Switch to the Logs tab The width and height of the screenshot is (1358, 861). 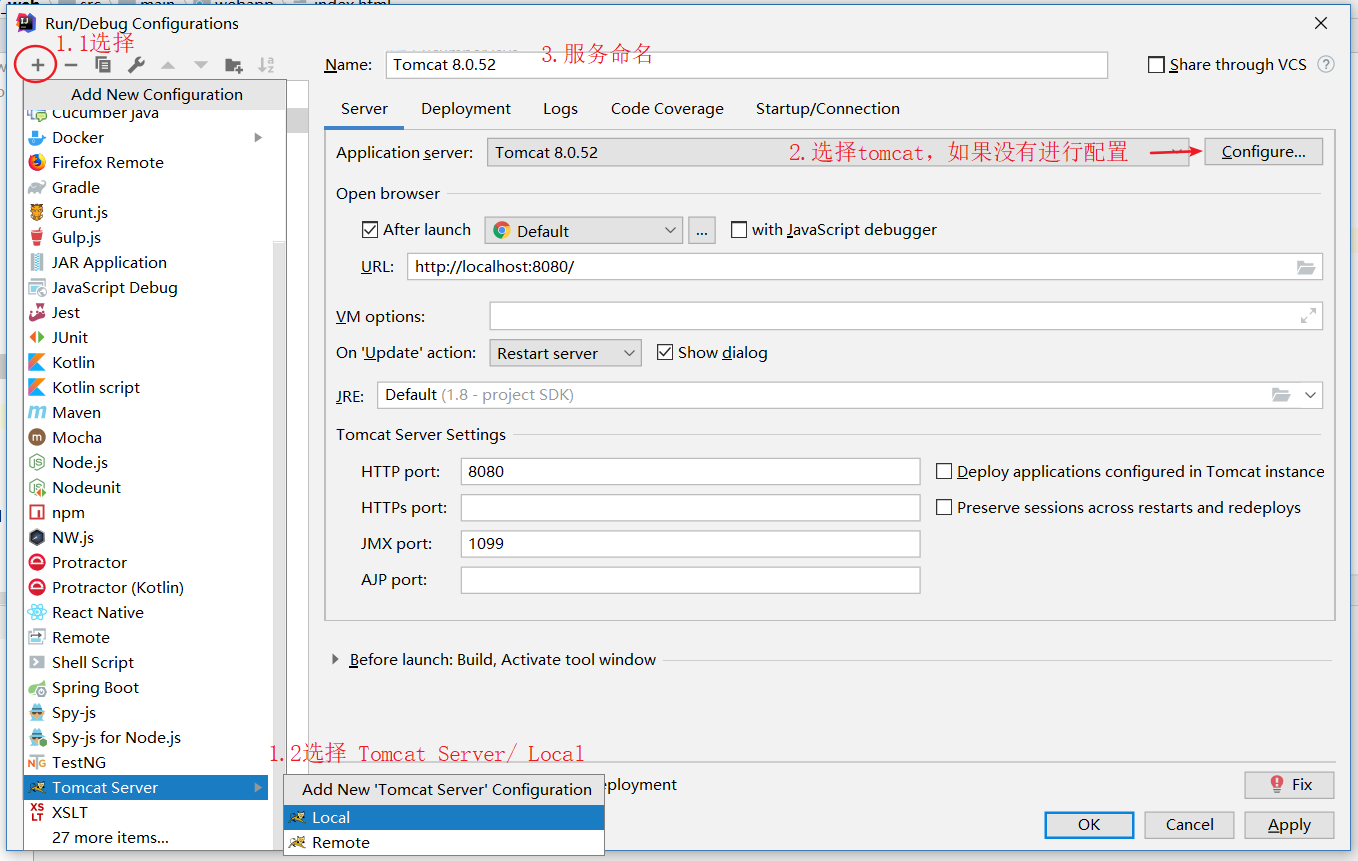point(561,109)
